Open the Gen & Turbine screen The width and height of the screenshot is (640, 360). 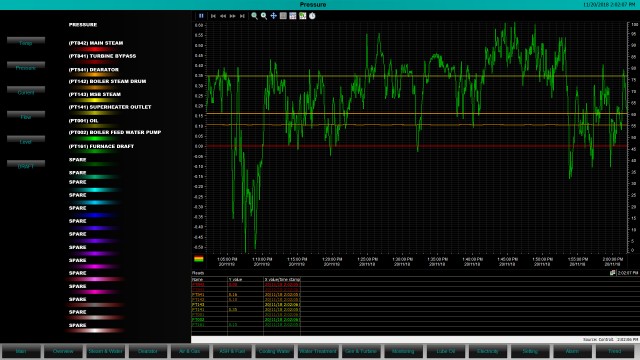tap(360, 351)
